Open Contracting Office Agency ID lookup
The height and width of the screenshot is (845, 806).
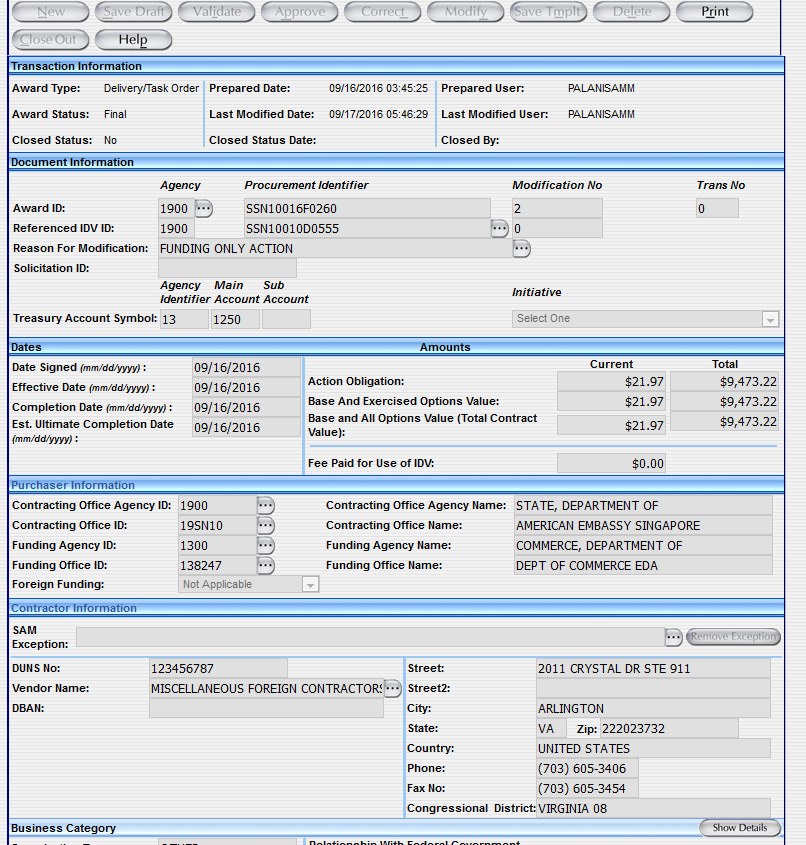coord(266,505)
